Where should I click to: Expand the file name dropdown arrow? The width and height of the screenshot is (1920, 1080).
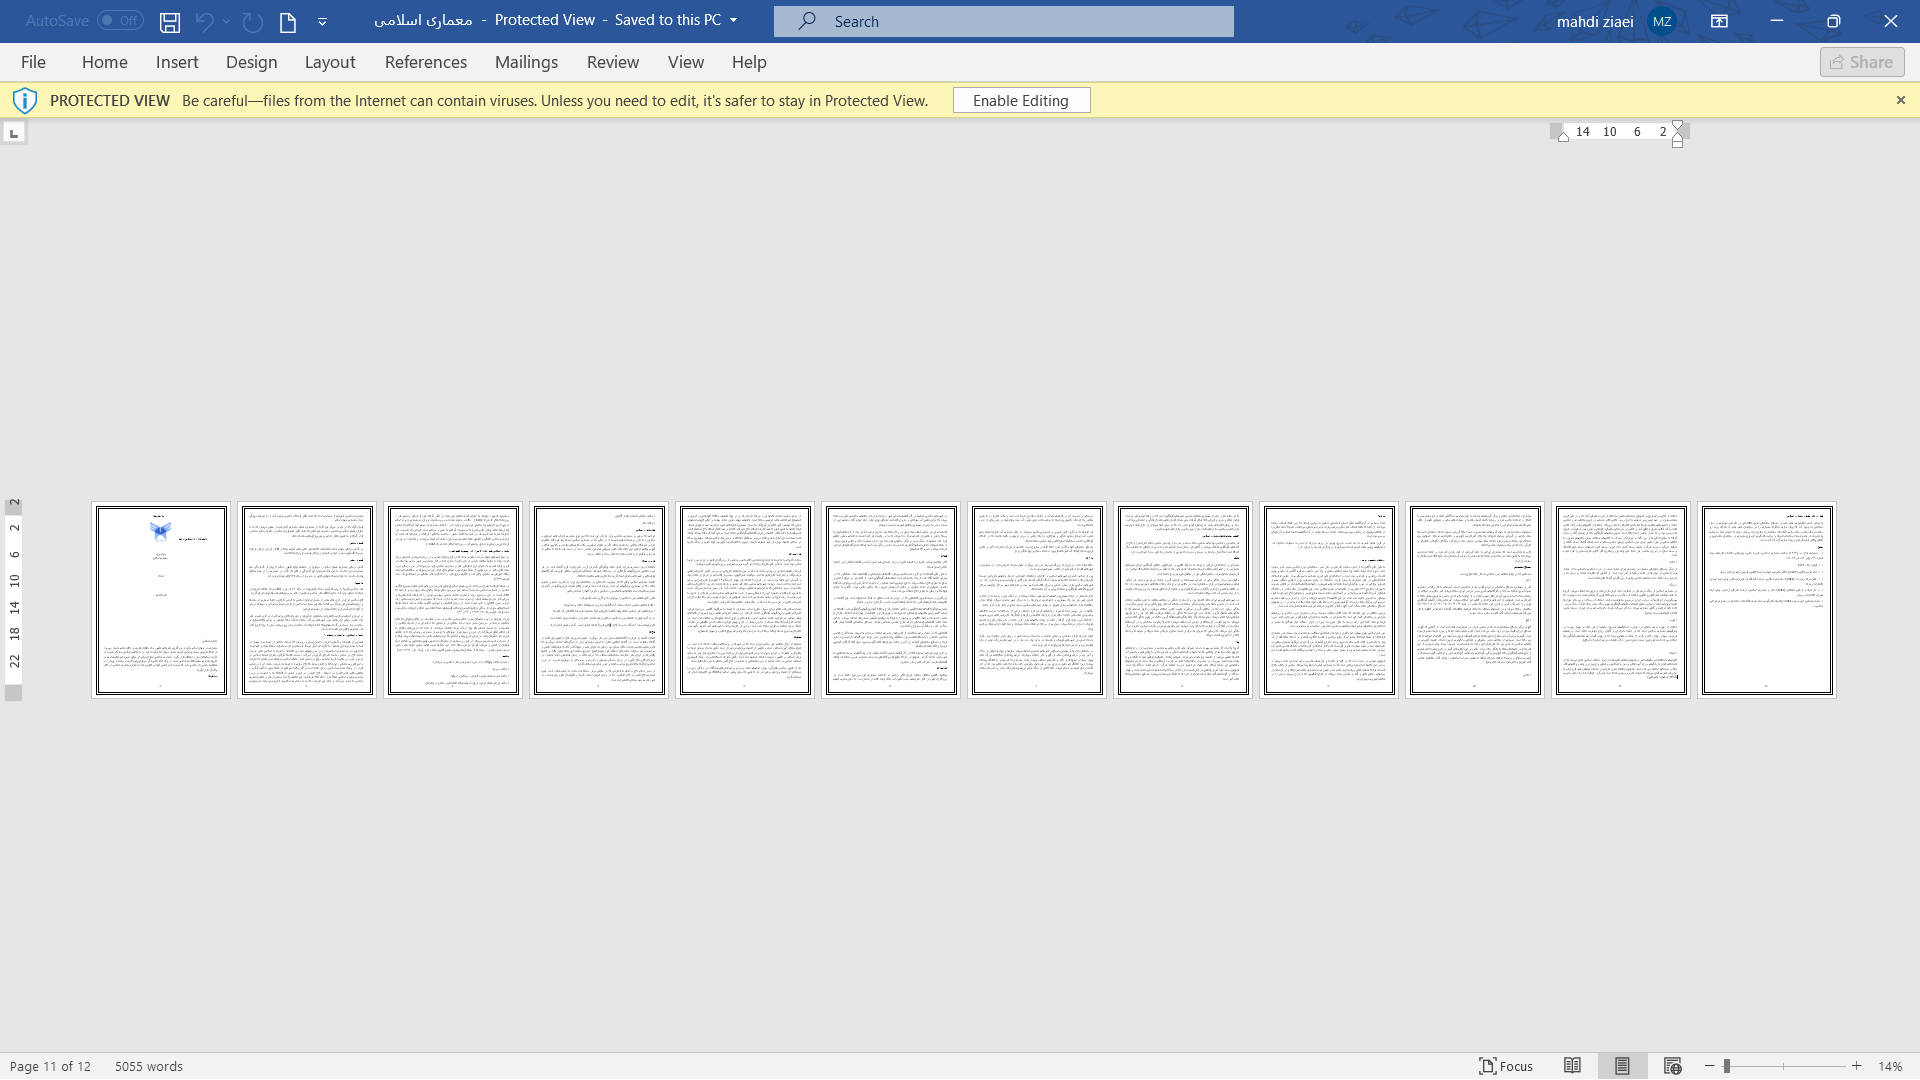coord(733,20)
